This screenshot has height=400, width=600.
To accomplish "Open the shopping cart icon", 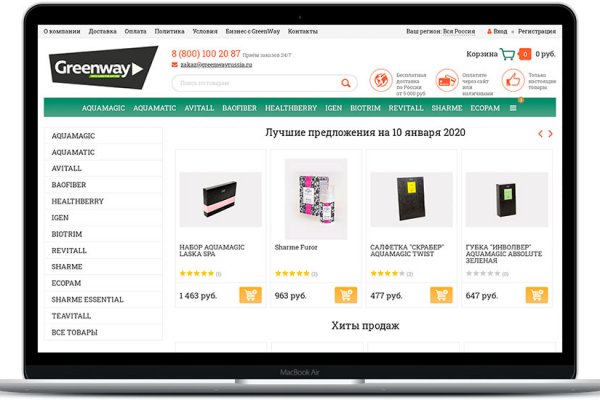I will pyautogui.click(x=507, y=54).
